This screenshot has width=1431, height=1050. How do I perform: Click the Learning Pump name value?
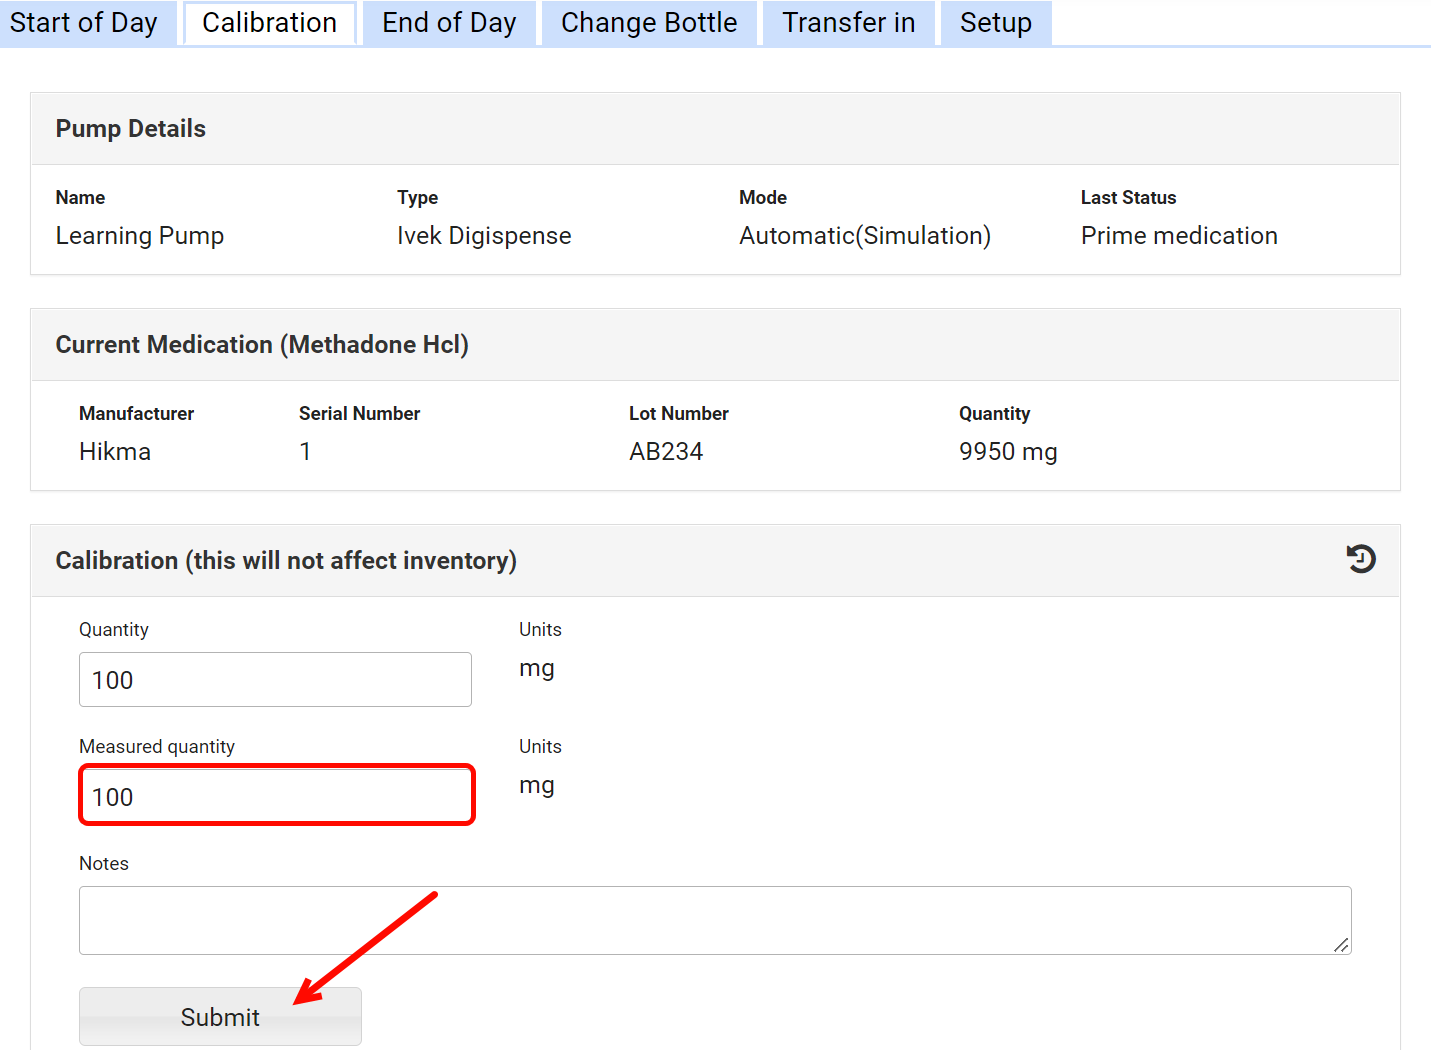[x=140, y=236]
